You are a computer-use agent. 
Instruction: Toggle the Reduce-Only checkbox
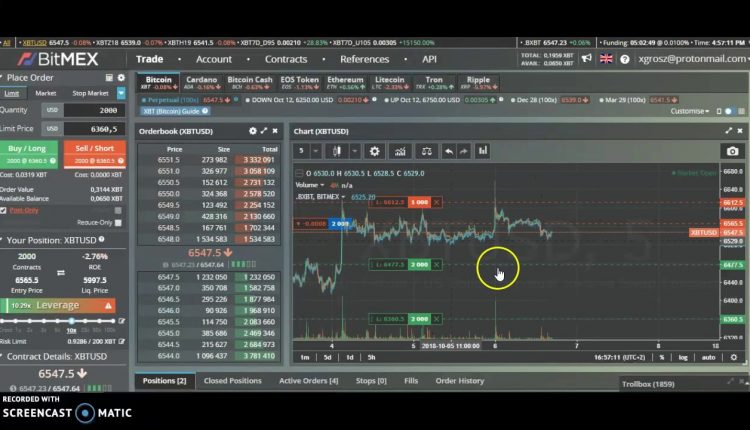point(118,223)
